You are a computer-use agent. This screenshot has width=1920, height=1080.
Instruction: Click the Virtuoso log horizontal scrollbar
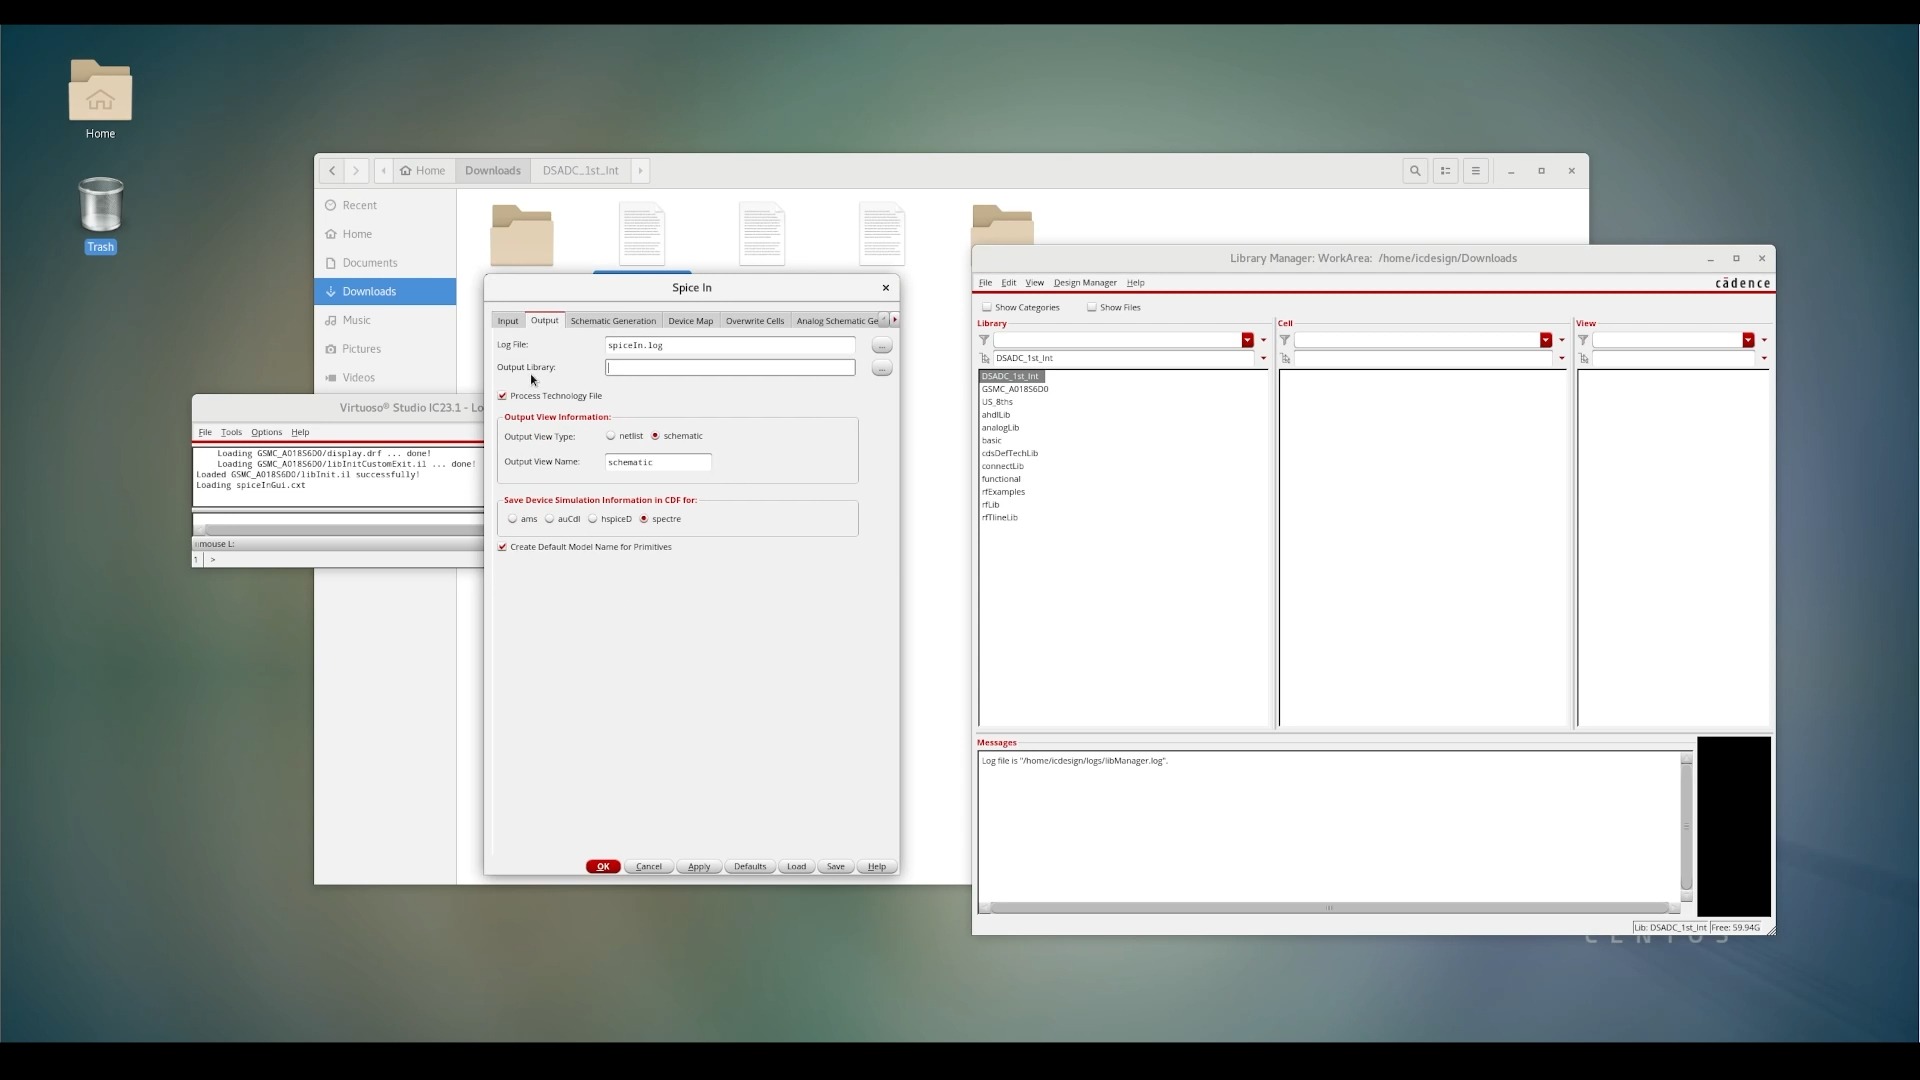pos(340,530)
